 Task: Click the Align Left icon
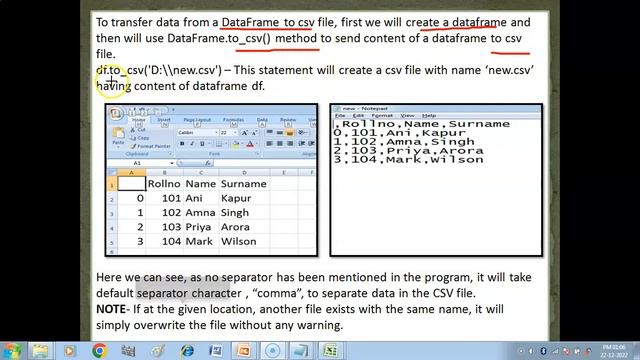[x=269, y=144]
